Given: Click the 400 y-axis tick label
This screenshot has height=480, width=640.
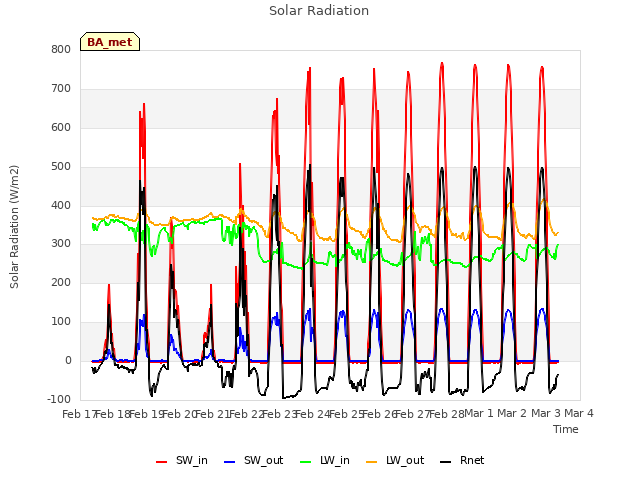Looking at the screenshot, I should [x=61, y=205].
